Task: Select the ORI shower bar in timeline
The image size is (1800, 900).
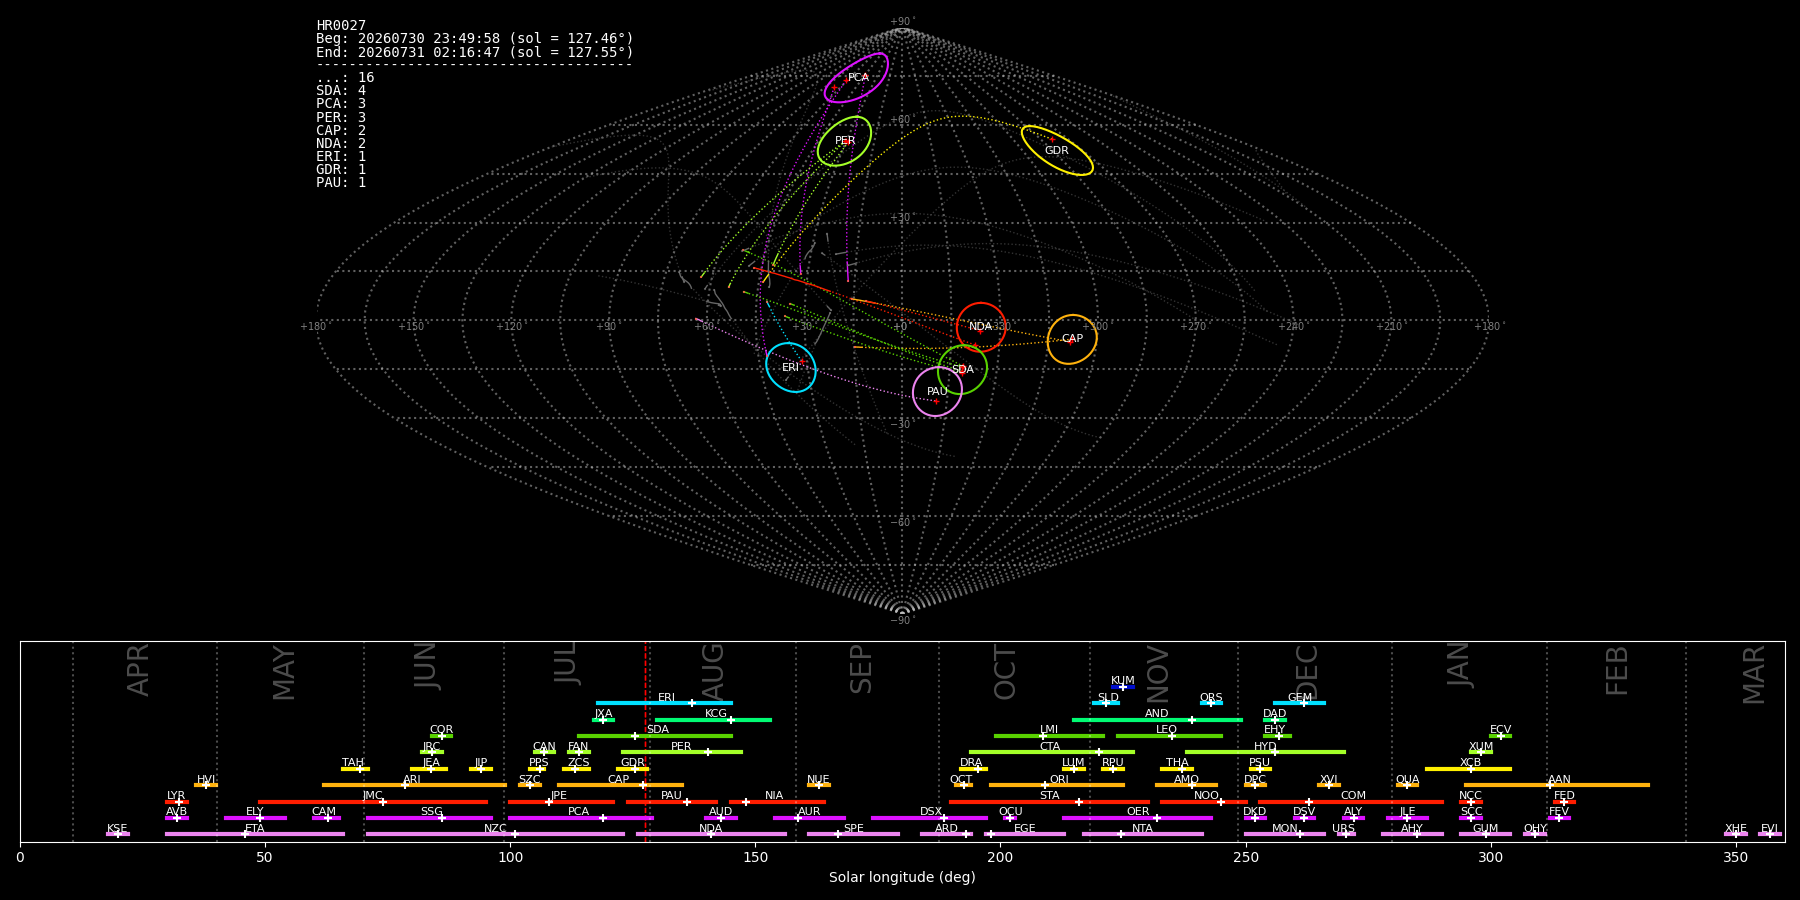Action: [1057, 785]
